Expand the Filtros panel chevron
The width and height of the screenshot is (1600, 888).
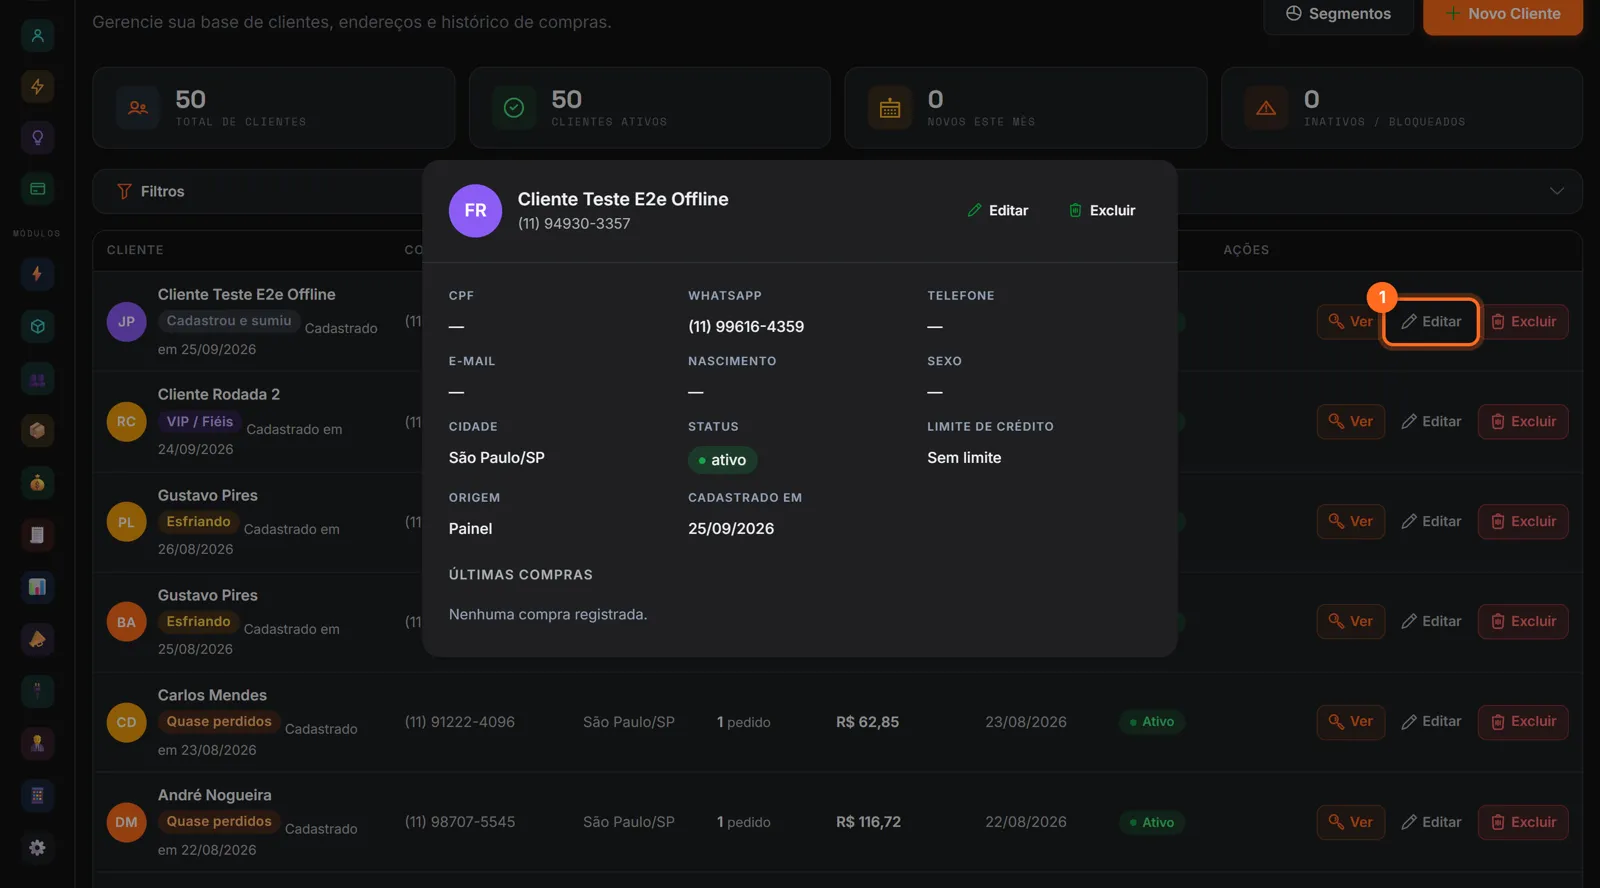(x=1556, y=191)
